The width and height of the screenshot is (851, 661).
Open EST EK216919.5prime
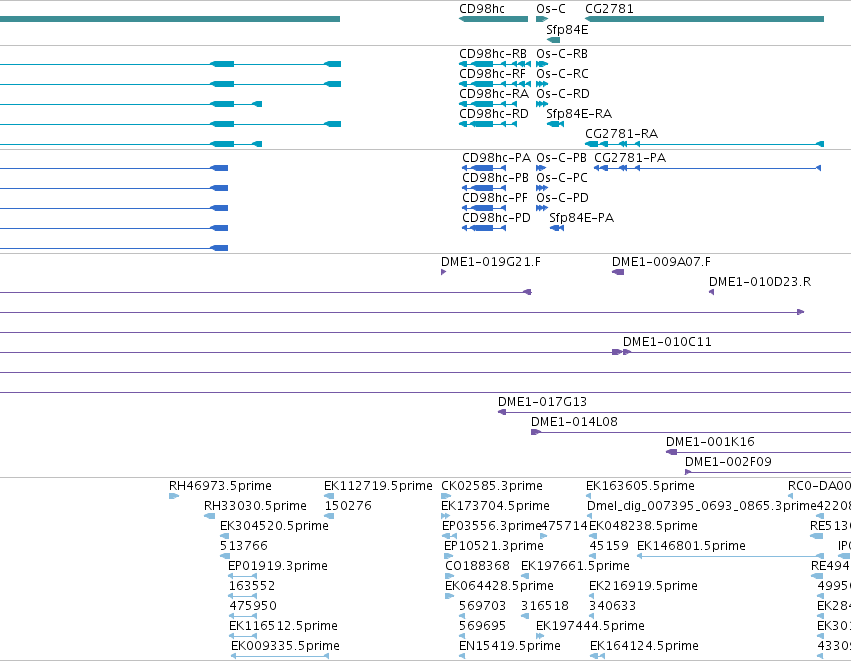pyautogui.click(x=644, y=586)
